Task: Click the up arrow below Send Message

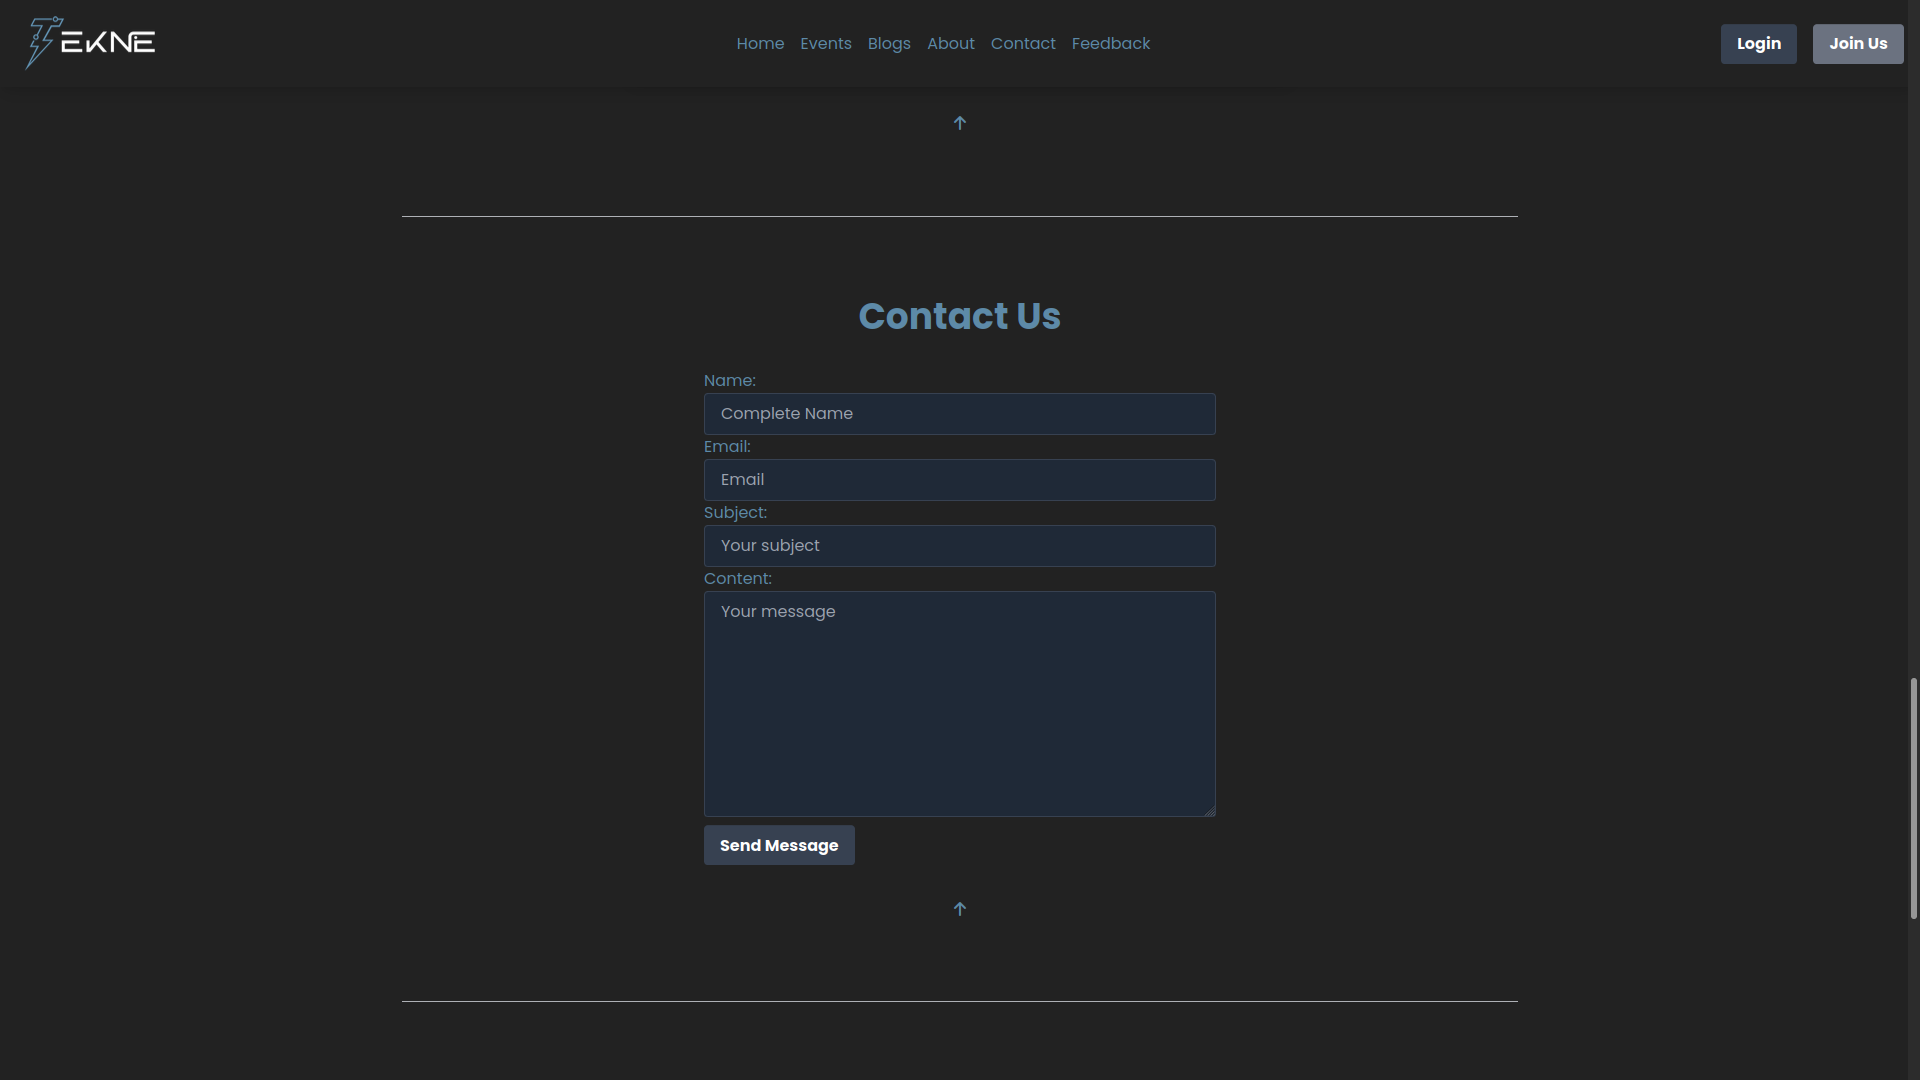Action: point(959,909)
